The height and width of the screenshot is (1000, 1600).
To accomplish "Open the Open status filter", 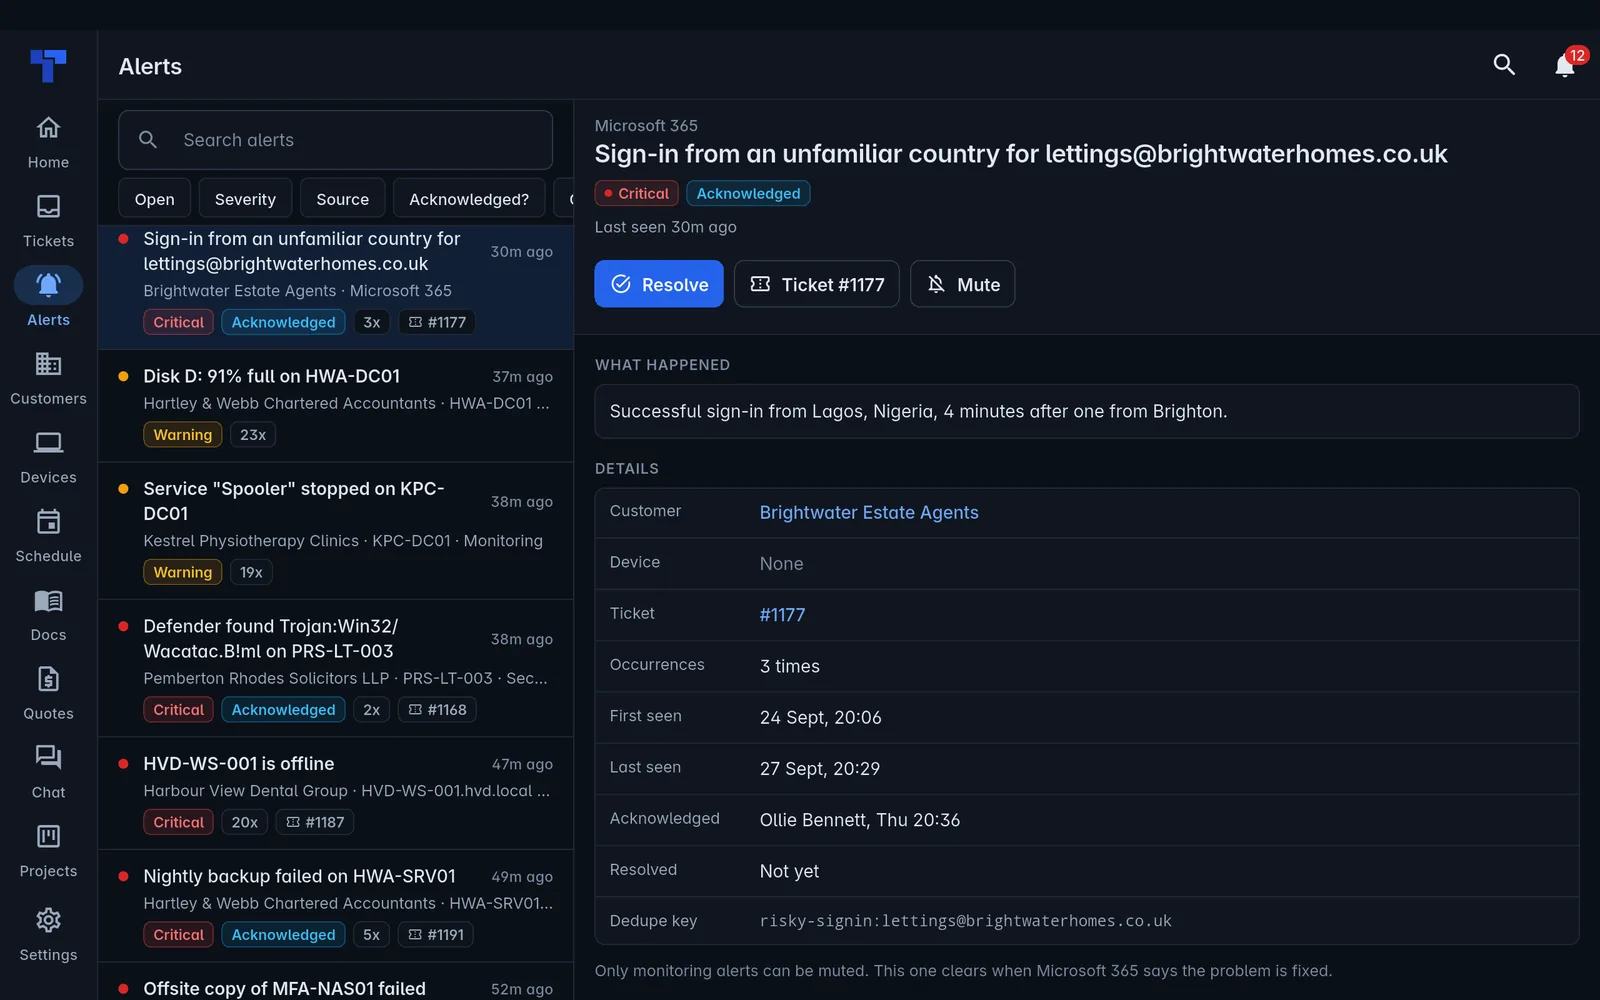I will tap(154, 199).
